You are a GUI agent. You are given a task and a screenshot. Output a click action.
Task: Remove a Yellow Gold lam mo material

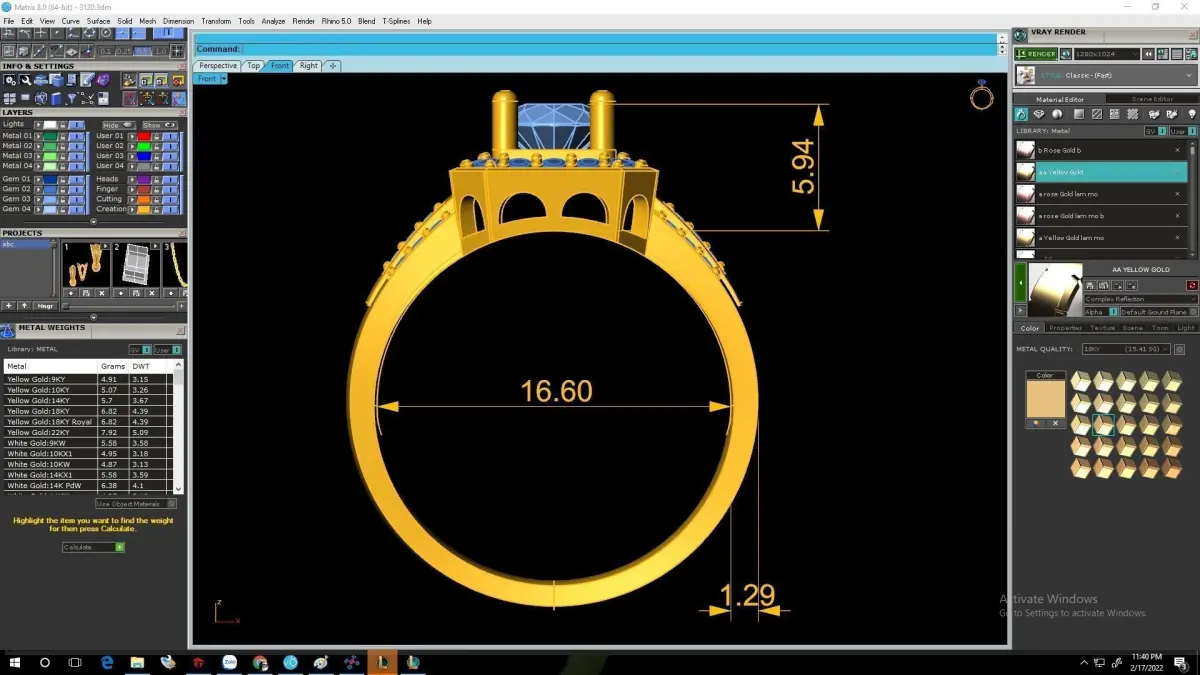(x=1177, y=238)
